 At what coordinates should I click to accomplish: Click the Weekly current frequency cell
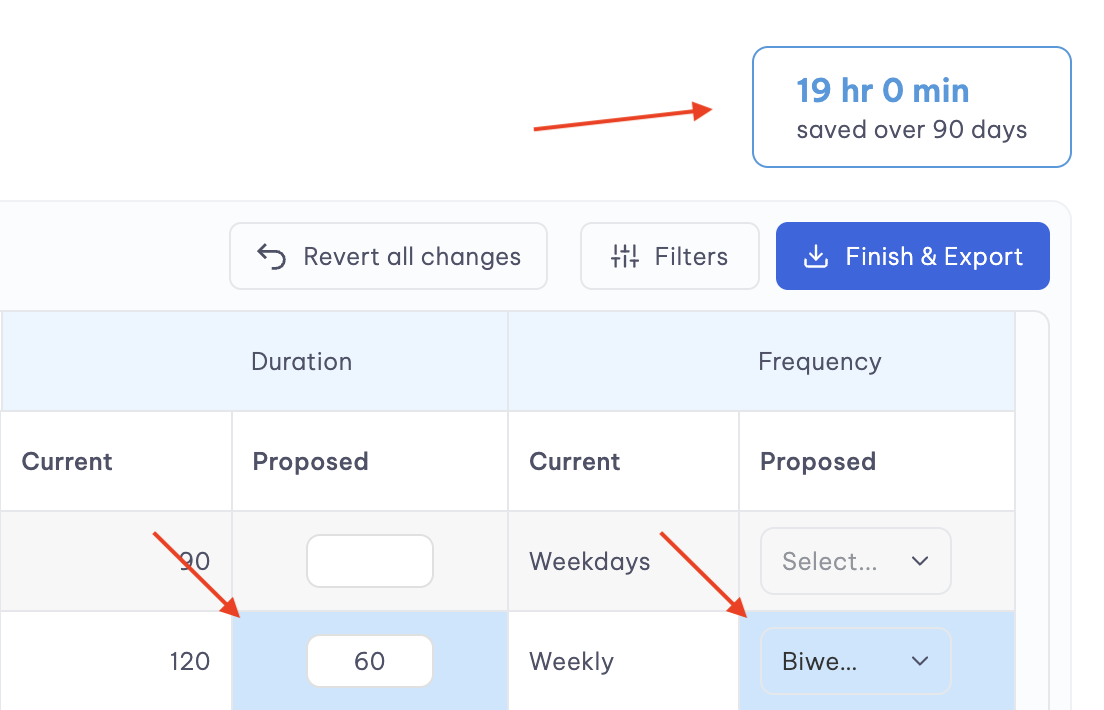click(x=623, y=661)
